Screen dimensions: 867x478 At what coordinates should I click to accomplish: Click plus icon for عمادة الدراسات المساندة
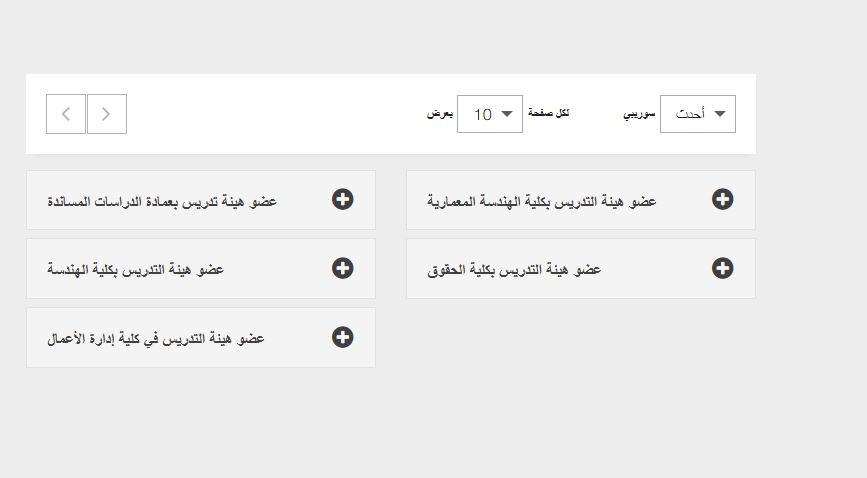pos(342,200)
